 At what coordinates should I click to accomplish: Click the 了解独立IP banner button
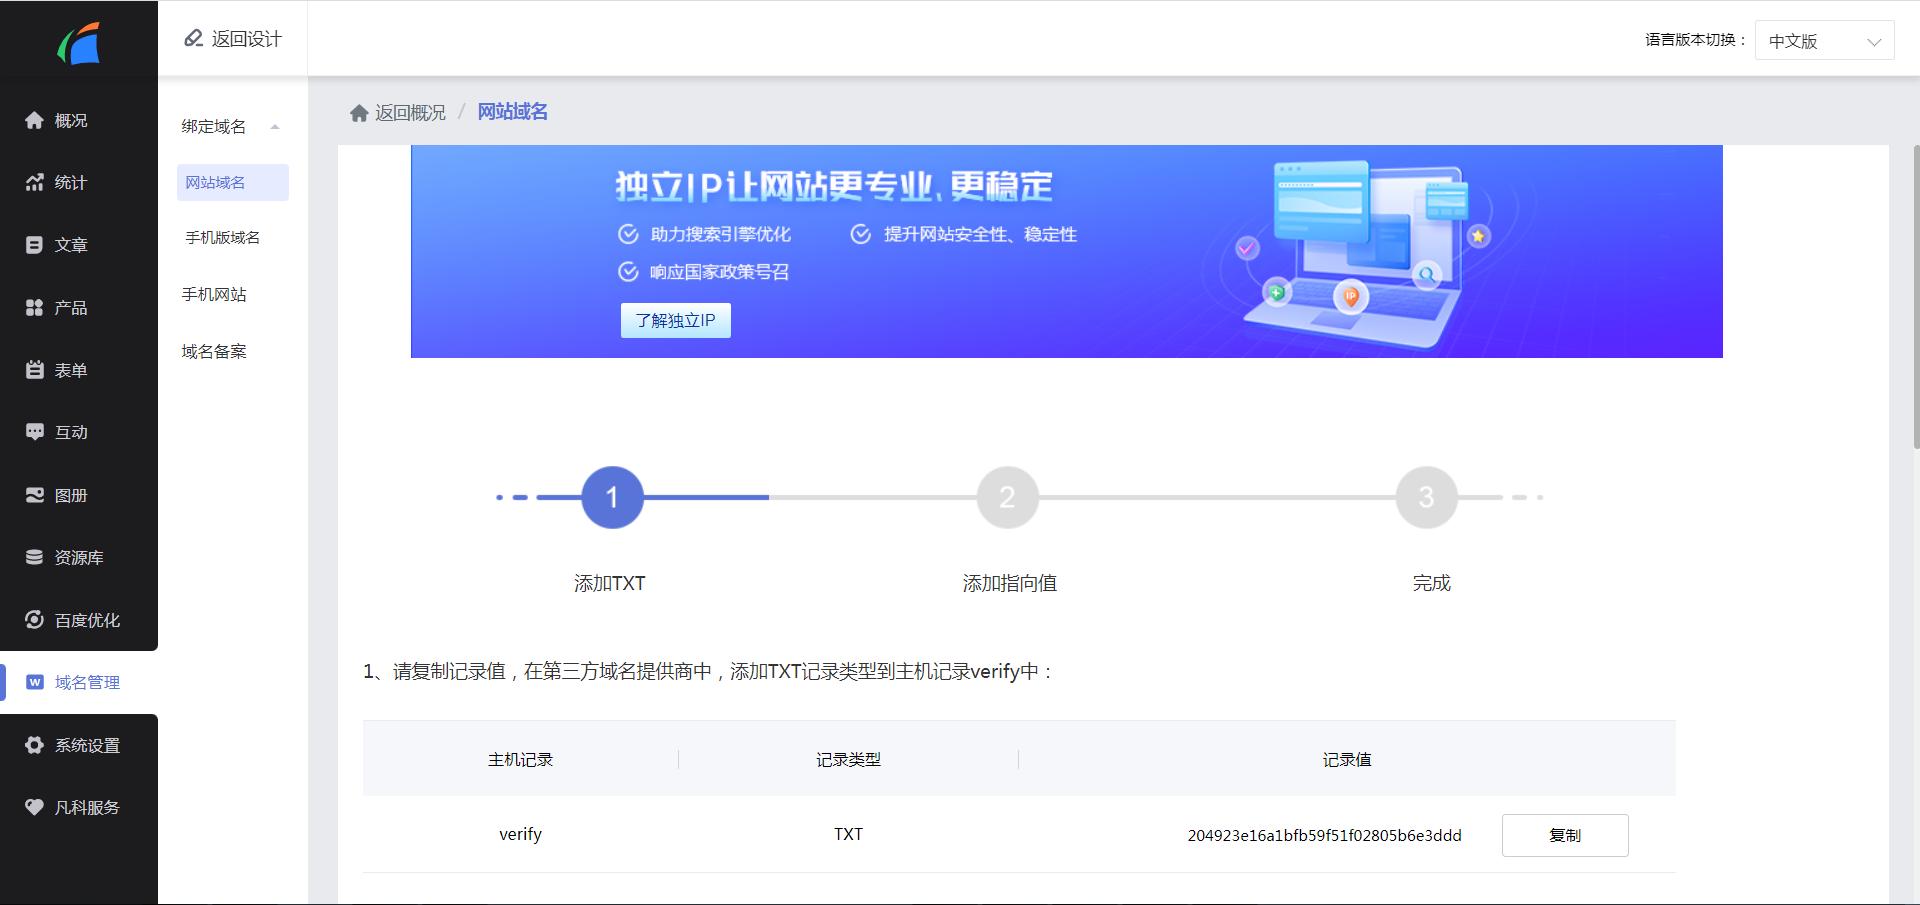pyautogui.click(x=676, y=320)
